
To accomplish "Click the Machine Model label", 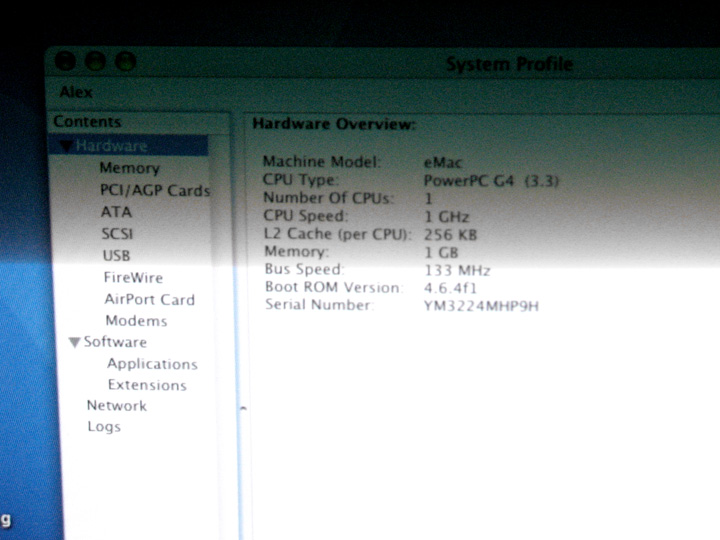I will pyautogui.click(x=322, y=162).
